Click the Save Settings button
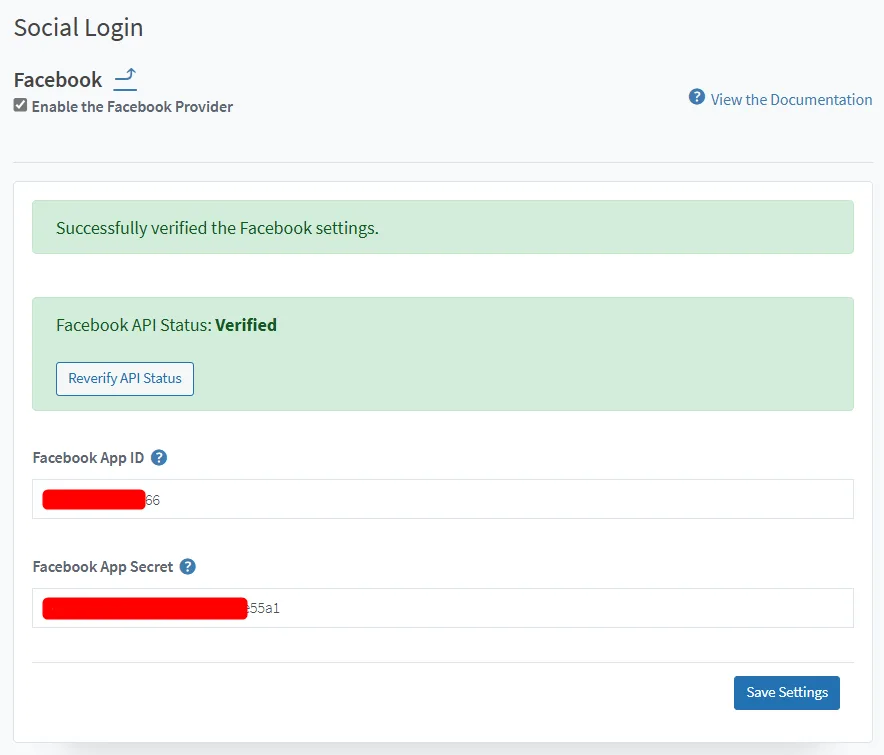The width and height of the screenshot is (884, 755). [786, 692]
